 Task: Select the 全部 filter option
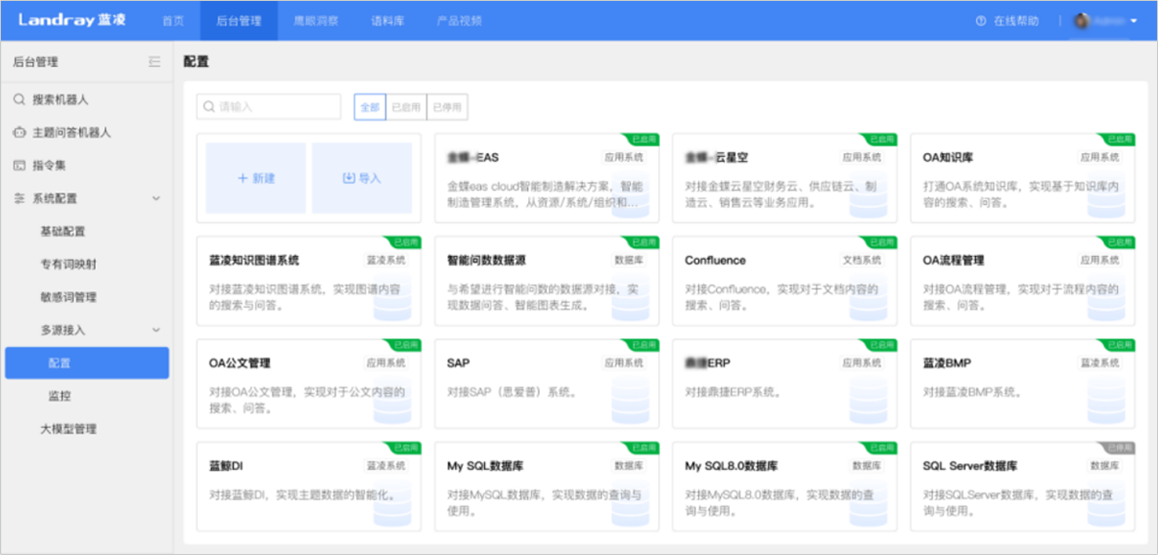[369, 107]
